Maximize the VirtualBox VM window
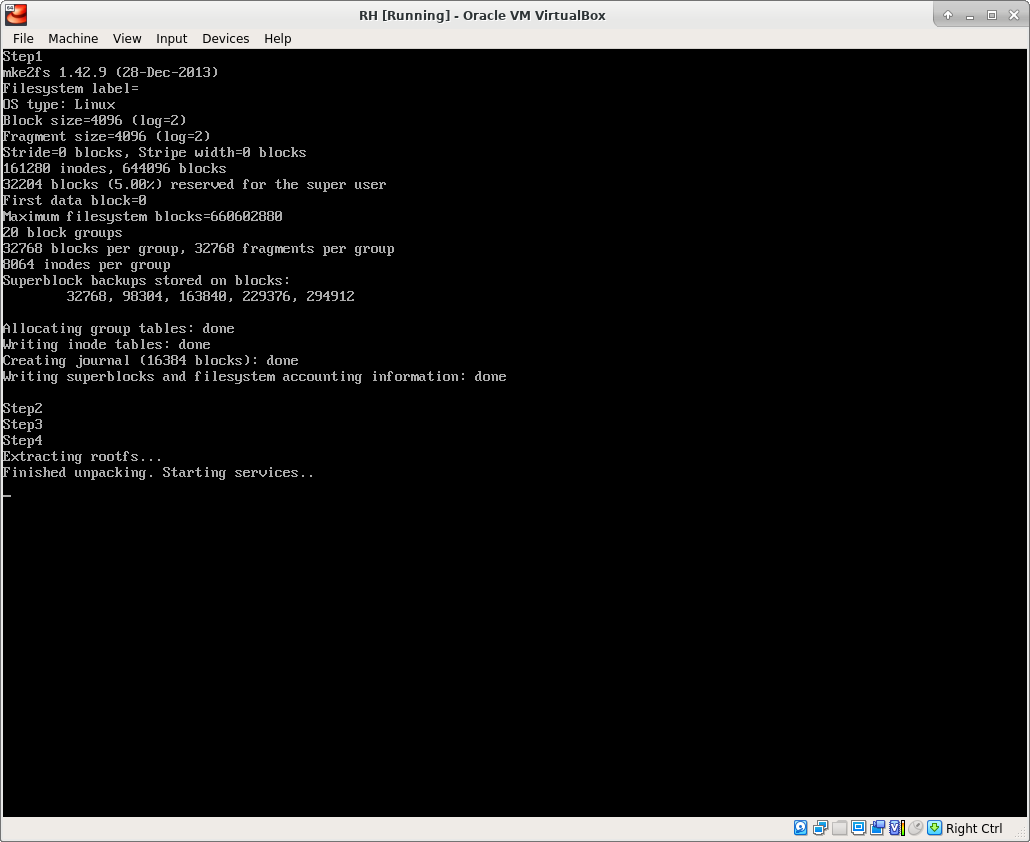This screenshot has height=842, width=1030. [x=992, y=15]
